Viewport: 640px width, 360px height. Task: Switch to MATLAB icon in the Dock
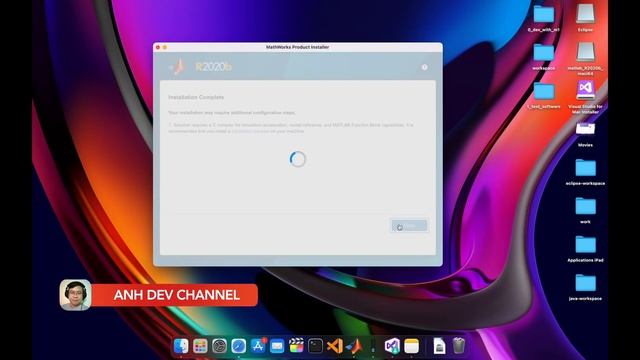tap(354, 346)
